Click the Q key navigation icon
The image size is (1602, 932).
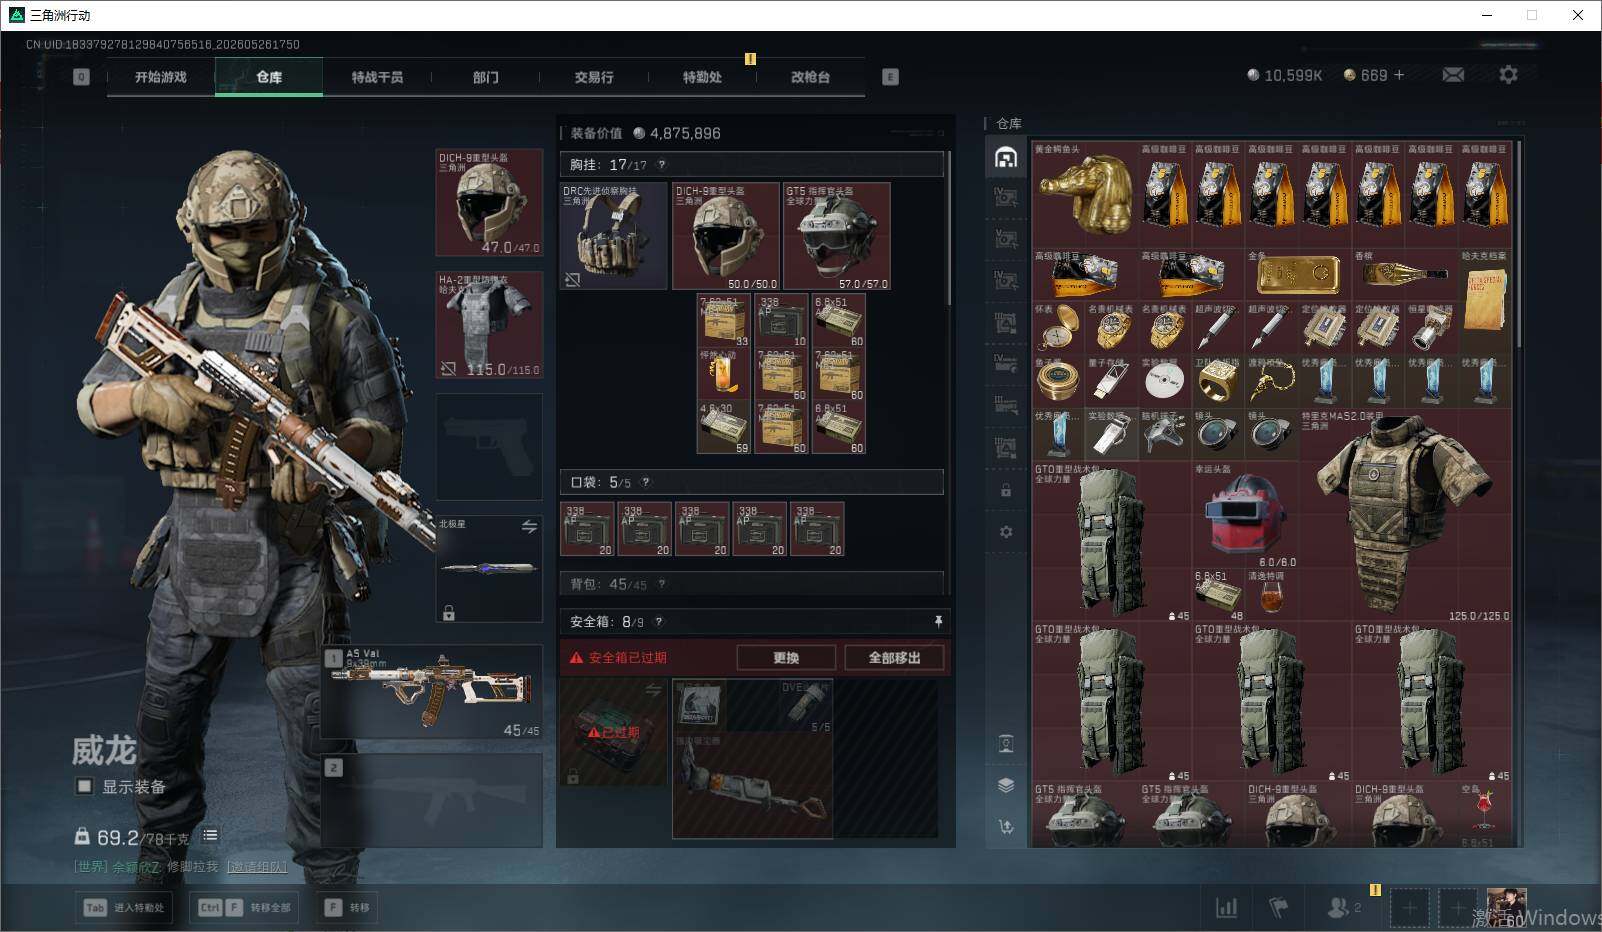(82, 77)
